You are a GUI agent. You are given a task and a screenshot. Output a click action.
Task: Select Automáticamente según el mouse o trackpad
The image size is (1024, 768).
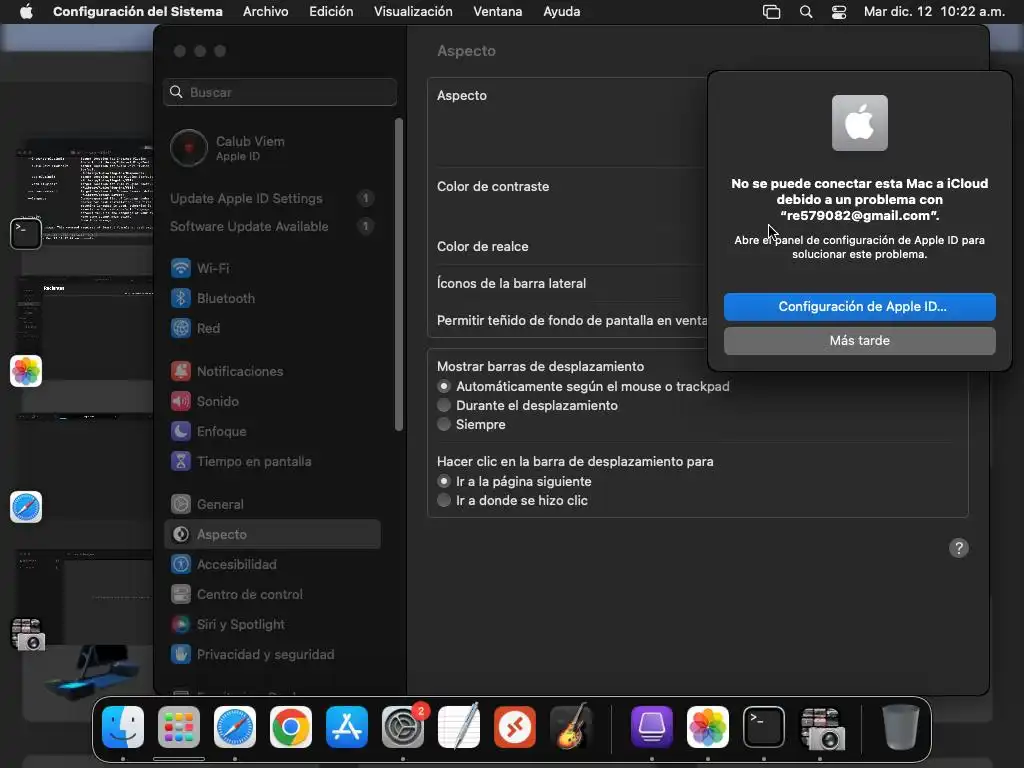pos(444,387)
